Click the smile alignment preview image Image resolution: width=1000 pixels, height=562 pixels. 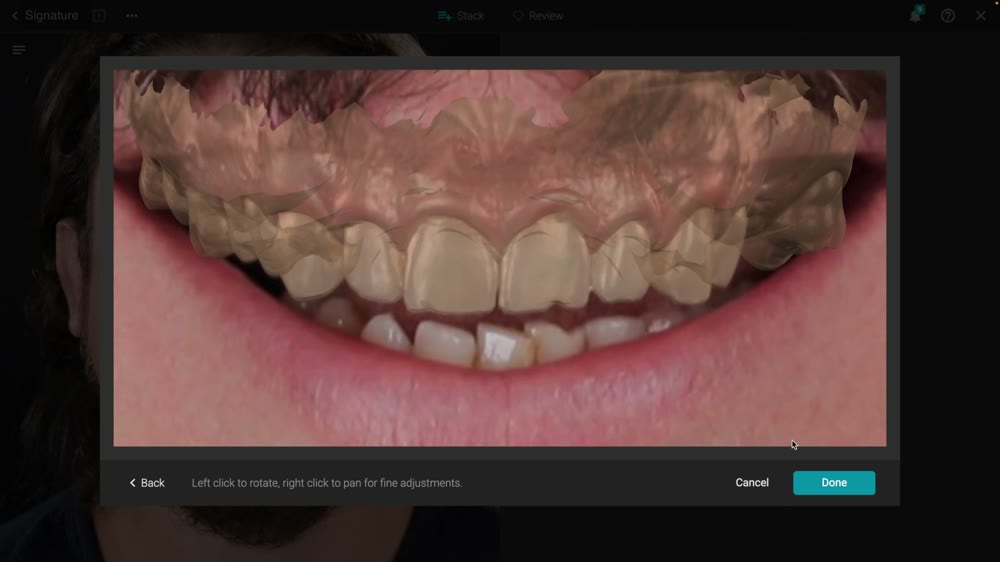(x=499, y=258)
